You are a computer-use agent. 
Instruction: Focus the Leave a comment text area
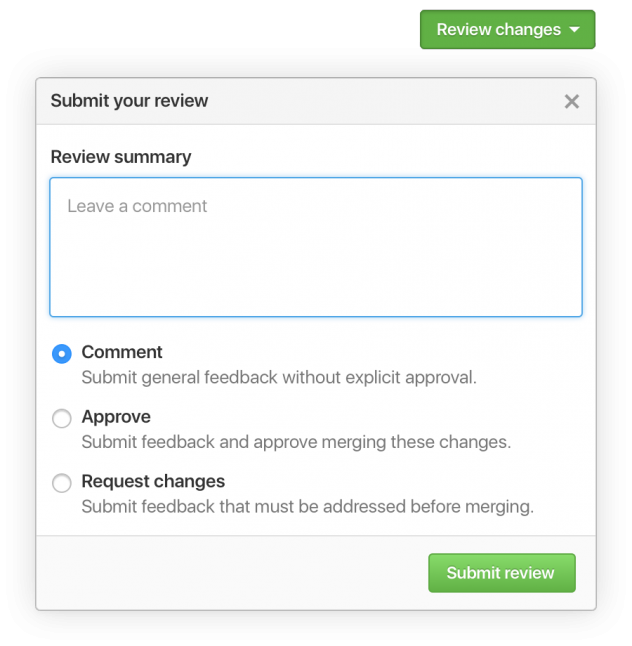click(315, 247)
